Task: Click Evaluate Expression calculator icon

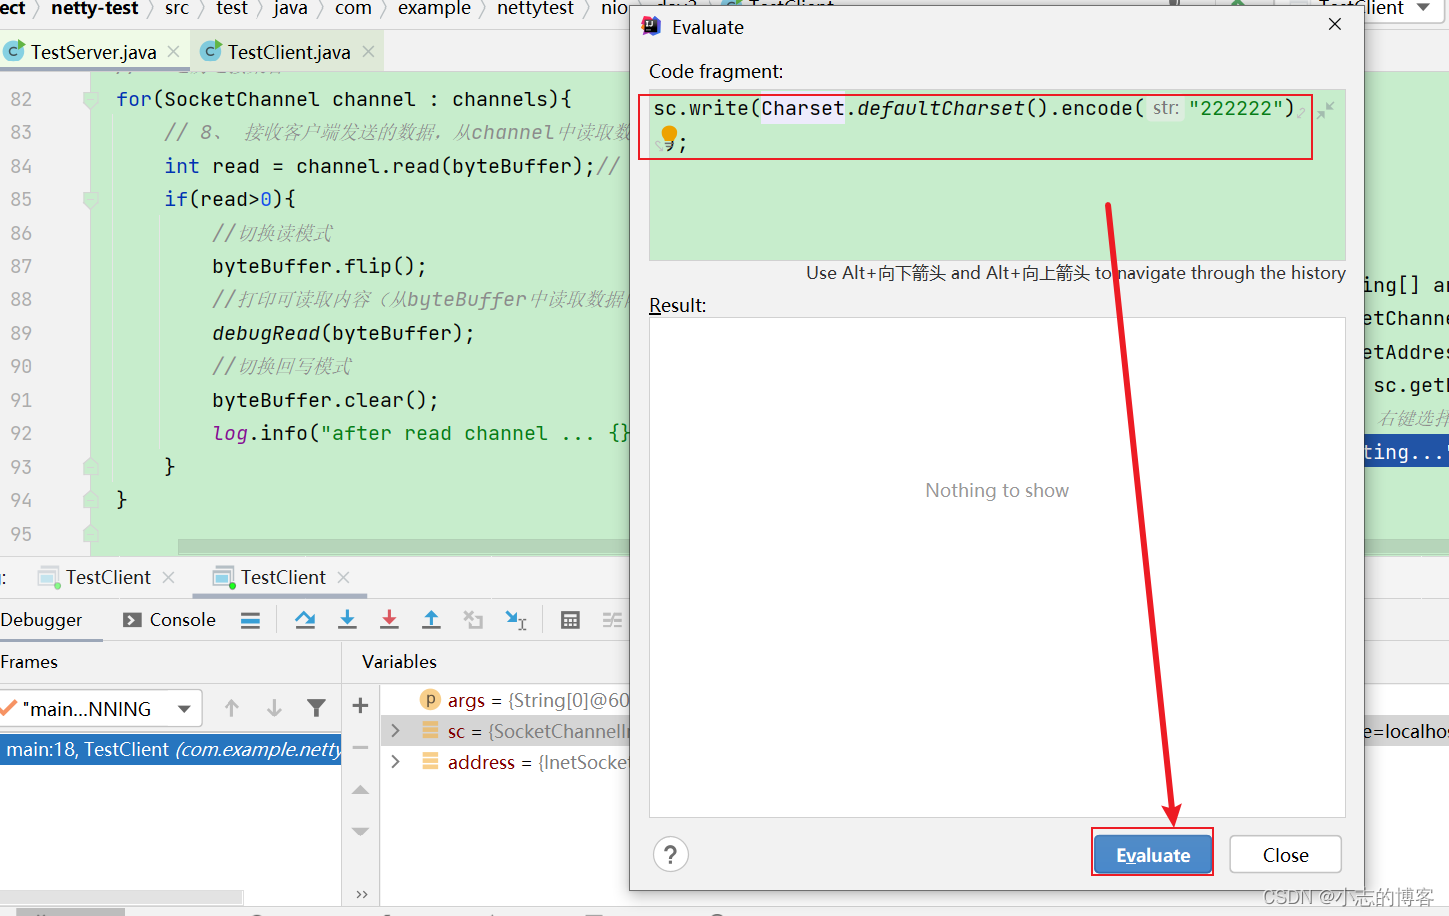Action: coord(570,620)
